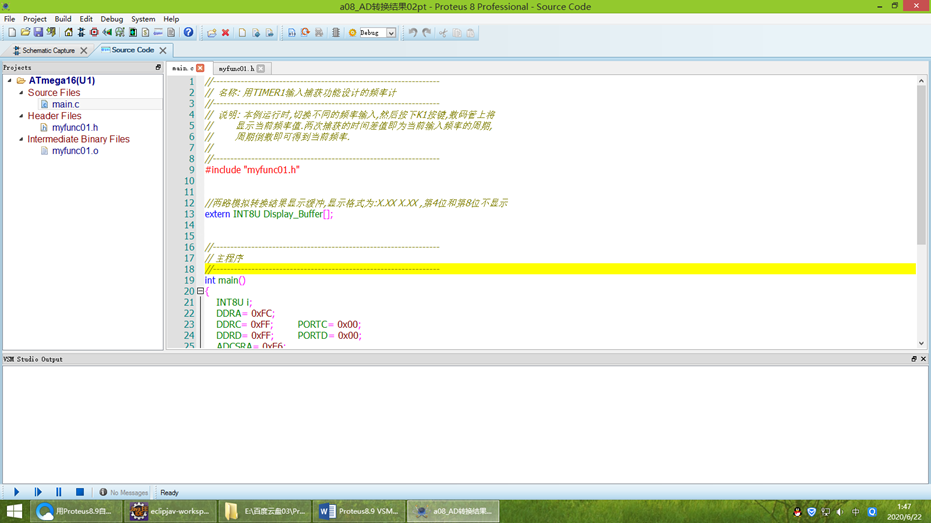The width and height of the screenshot is (931, 524).
Task: Open the Bill of Materials icon
Action: click(x=145, y=33)
